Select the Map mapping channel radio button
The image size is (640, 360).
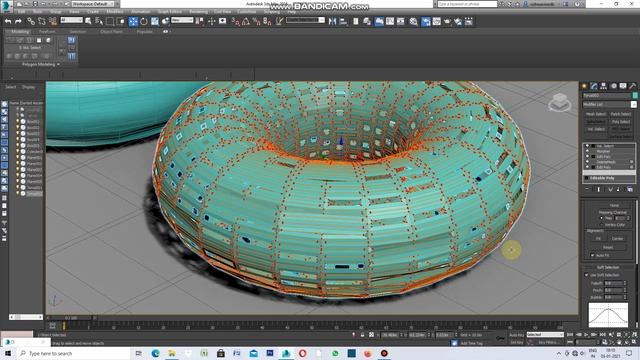point(602,218)
